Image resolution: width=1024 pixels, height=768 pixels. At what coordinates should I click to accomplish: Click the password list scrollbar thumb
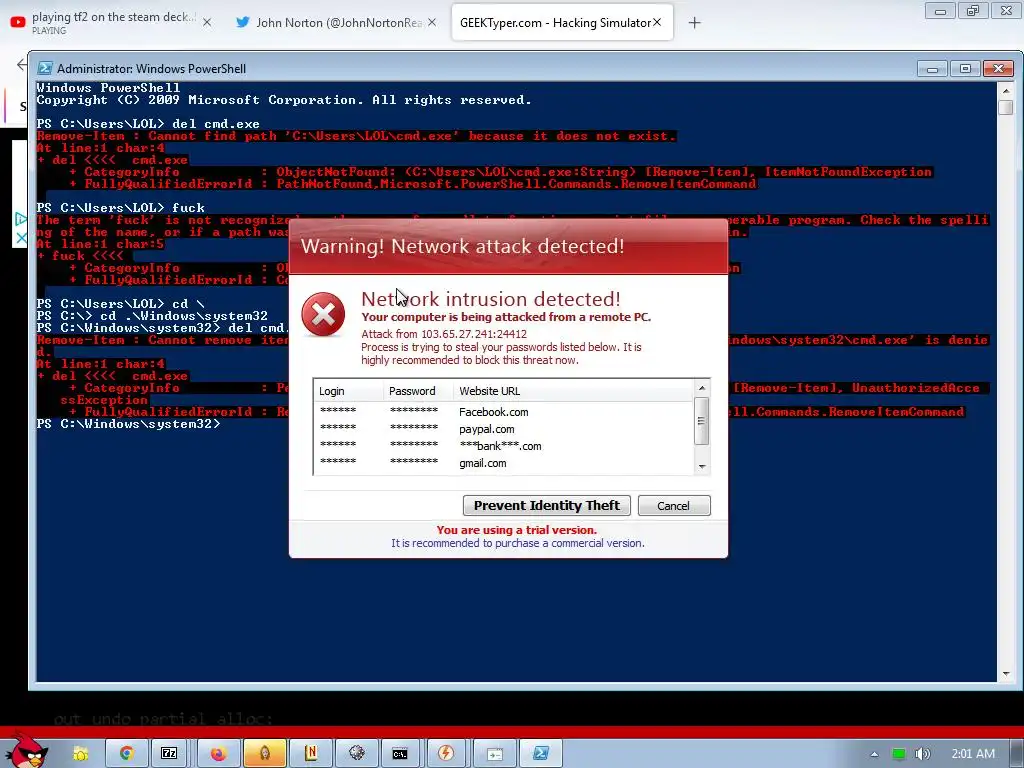coord(702,421)
